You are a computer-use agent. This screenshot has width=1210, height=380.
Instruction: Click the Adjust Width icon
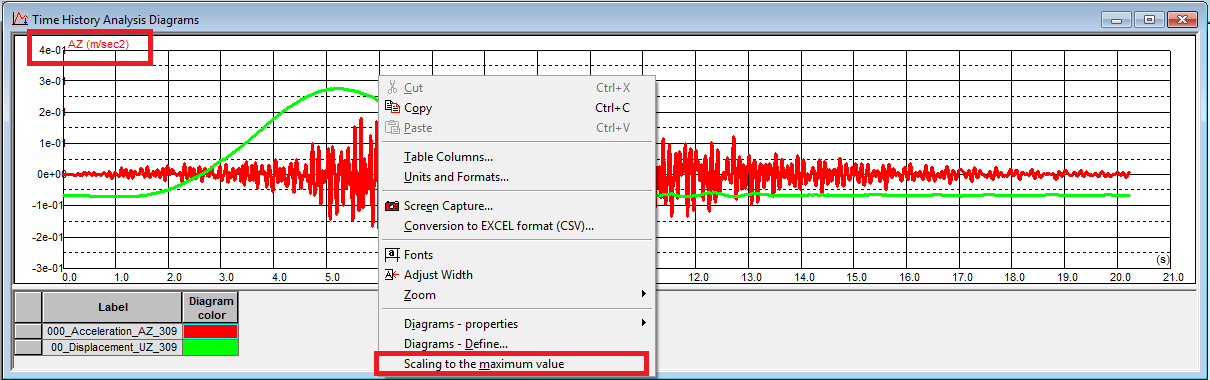point(392,275)
